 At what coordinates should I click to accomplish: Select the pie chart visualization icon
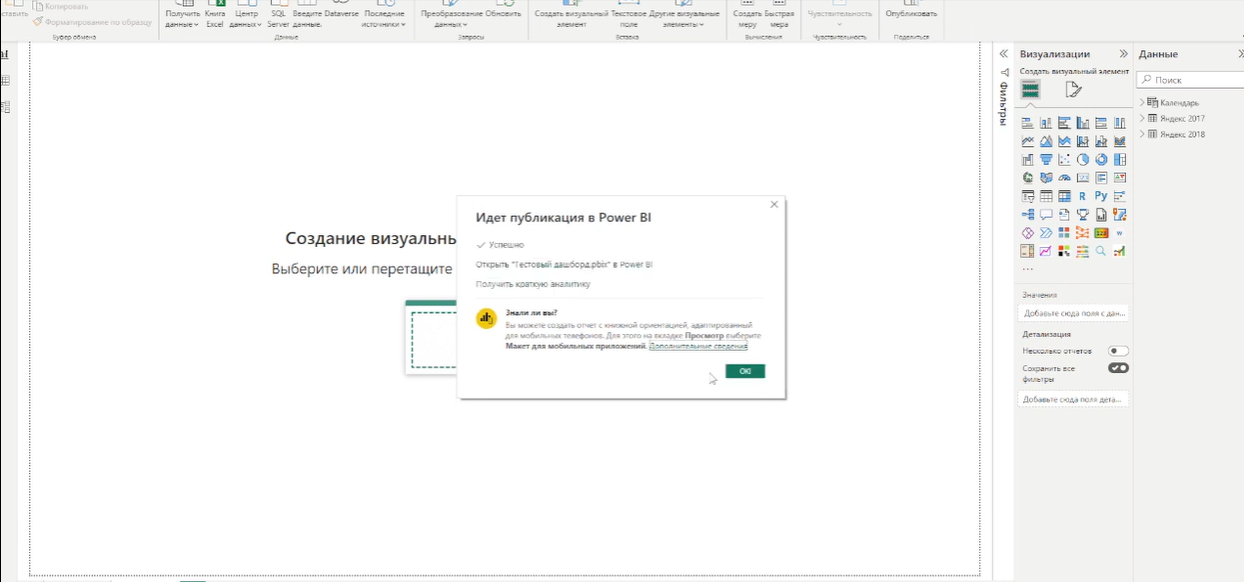pyautogui.click(x=1085, y=158)
